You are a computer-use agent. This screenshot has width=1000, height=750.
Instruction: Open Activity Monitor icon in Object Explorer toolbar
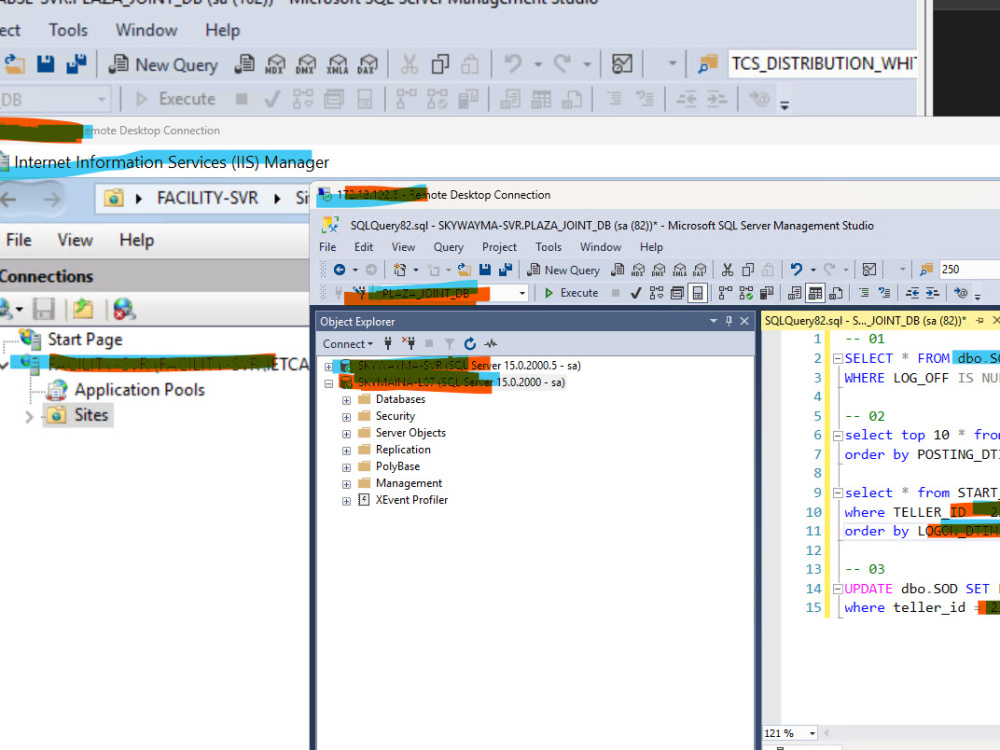point(490,344)
